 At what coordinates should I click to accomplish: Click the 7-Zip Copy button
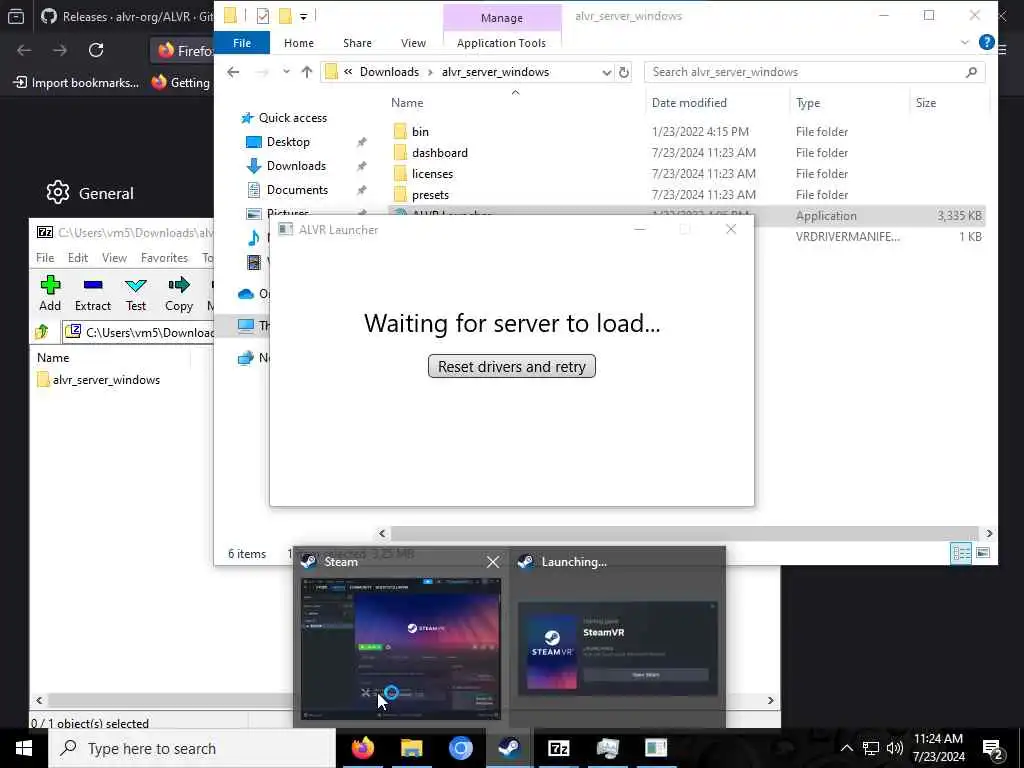tap(178, 293)
